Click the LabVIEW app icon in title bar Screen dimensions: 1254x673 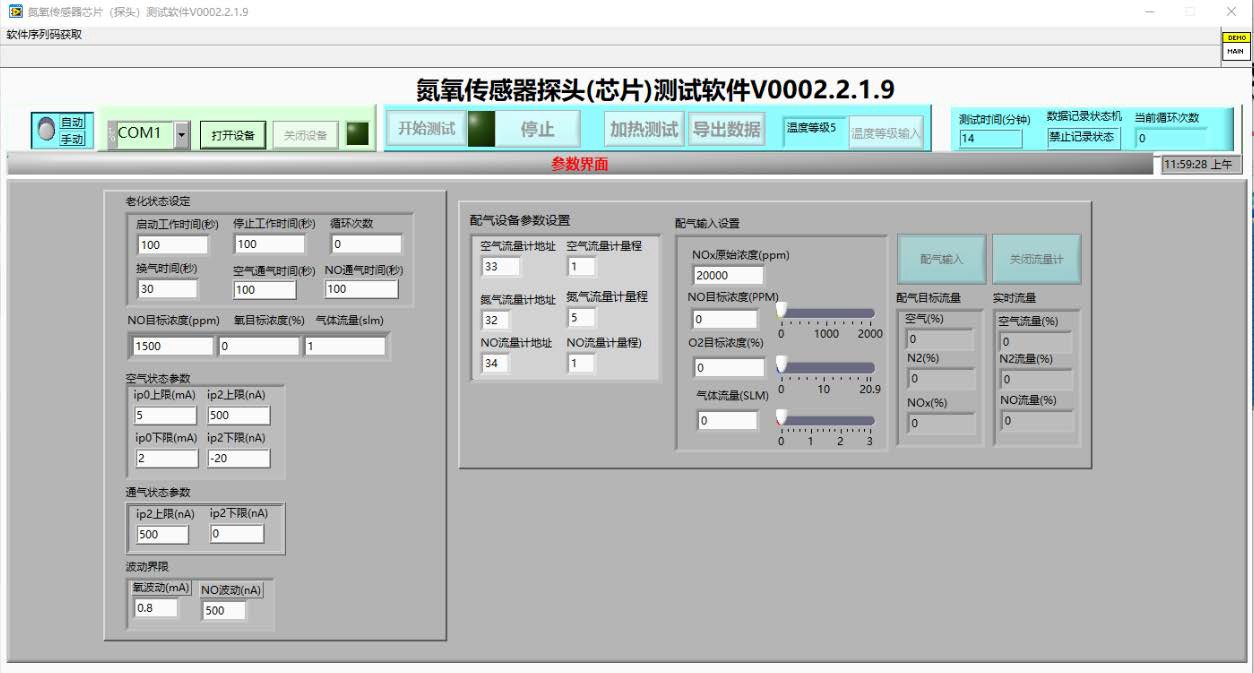(15, 11)
